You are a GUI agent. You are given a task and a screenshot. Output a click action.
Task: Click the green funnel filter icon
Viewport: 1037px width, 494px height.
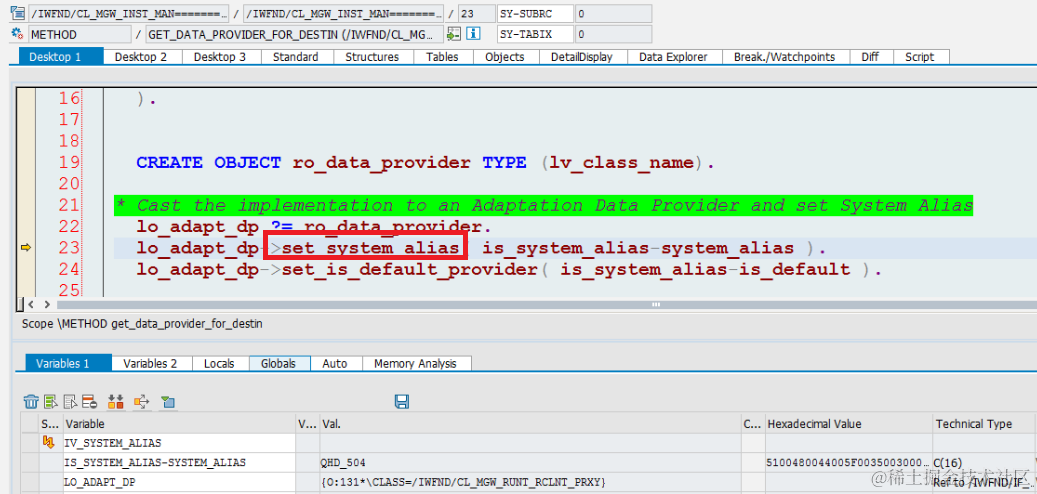(x=168, y=401)
